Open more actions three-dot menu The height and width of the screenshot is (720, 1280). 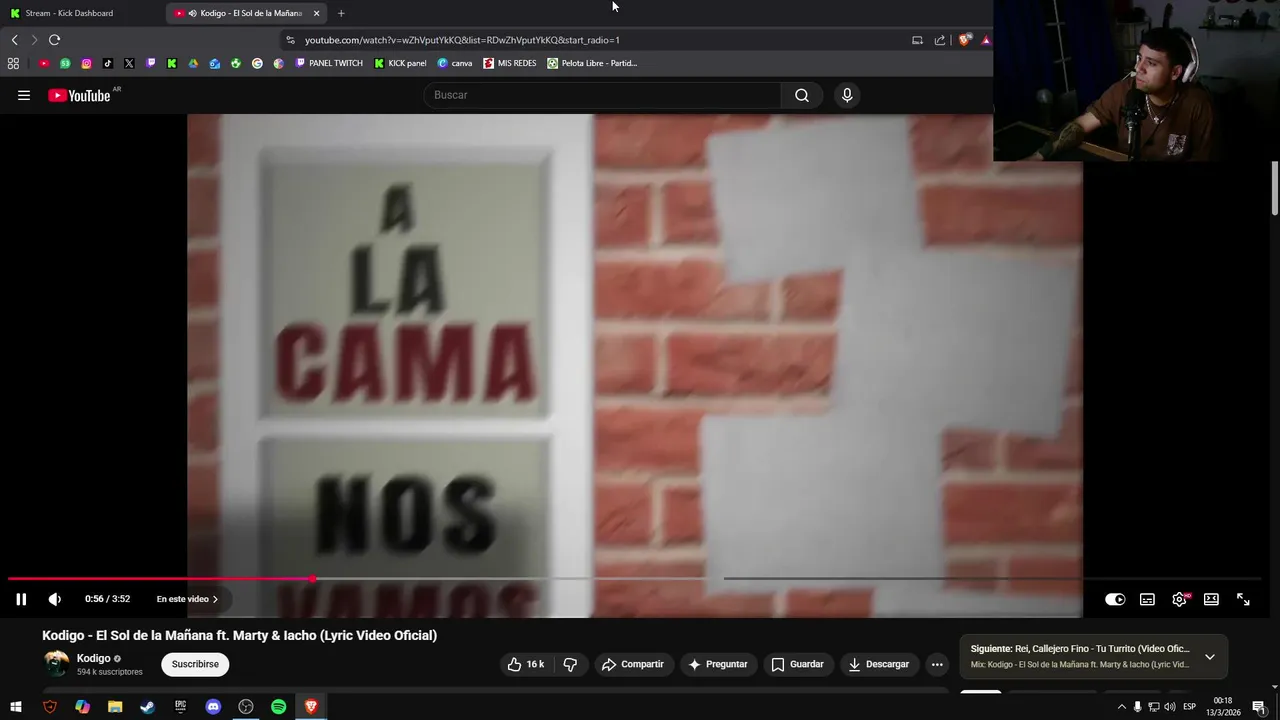click(937, 664)
